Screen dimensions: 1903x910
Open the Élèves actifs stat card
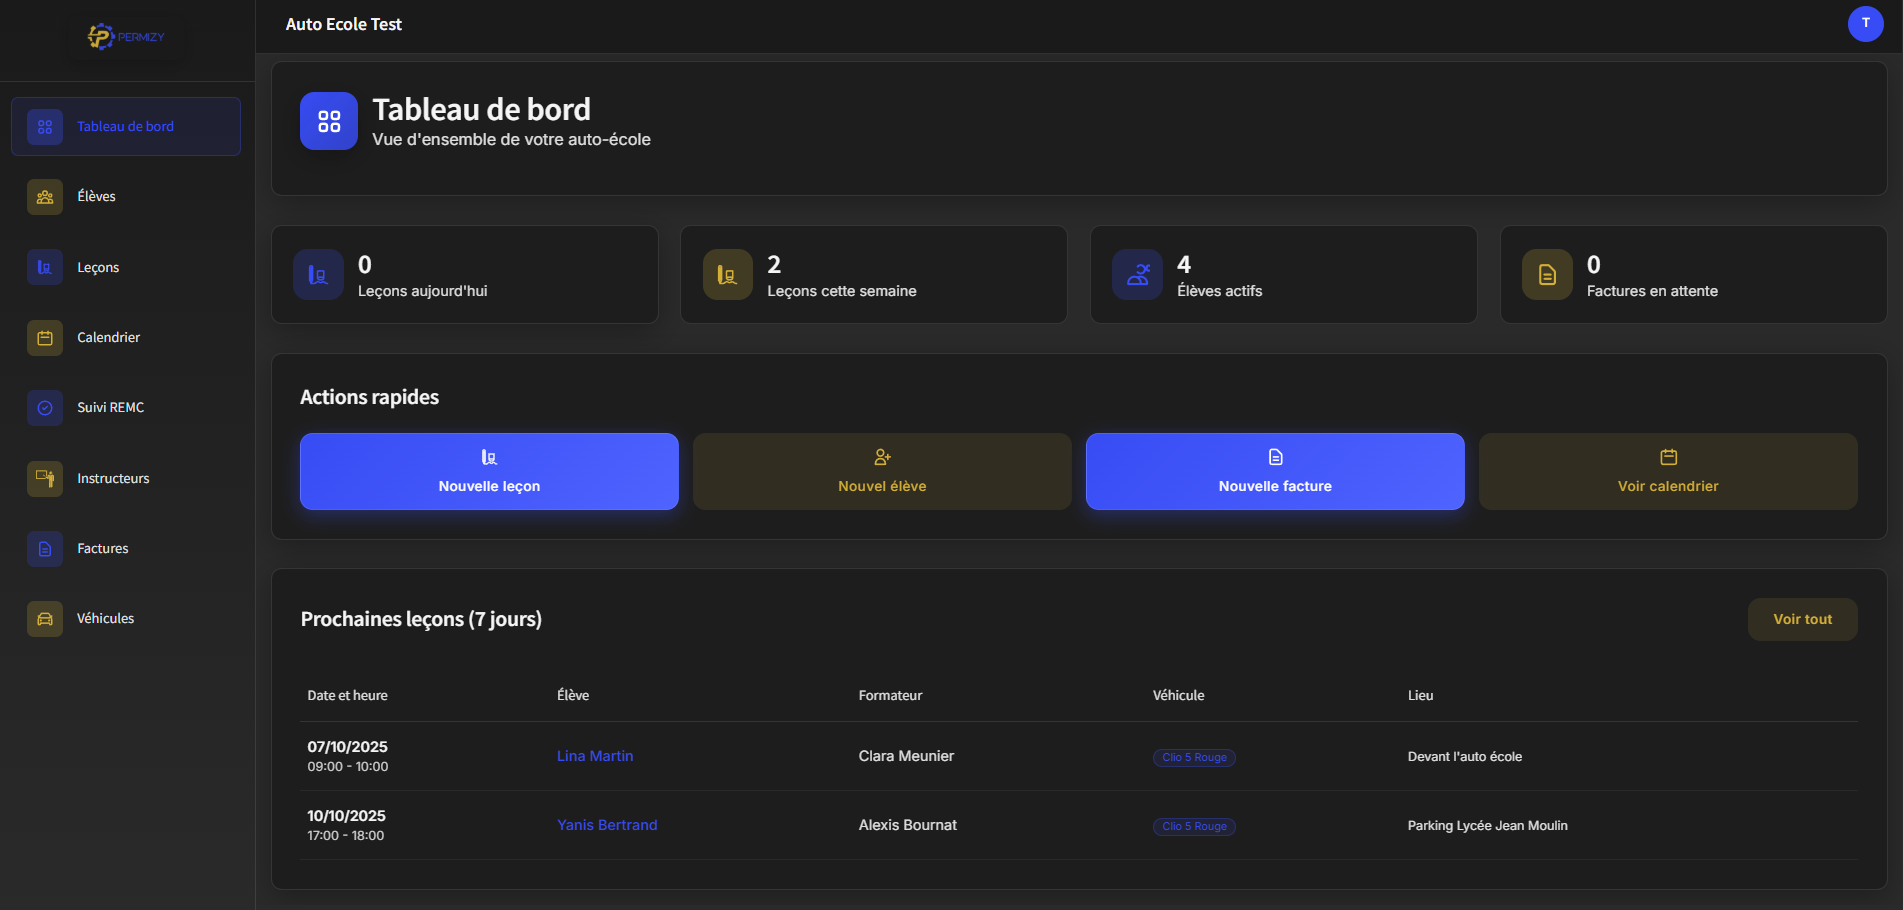coord(1283,275)
